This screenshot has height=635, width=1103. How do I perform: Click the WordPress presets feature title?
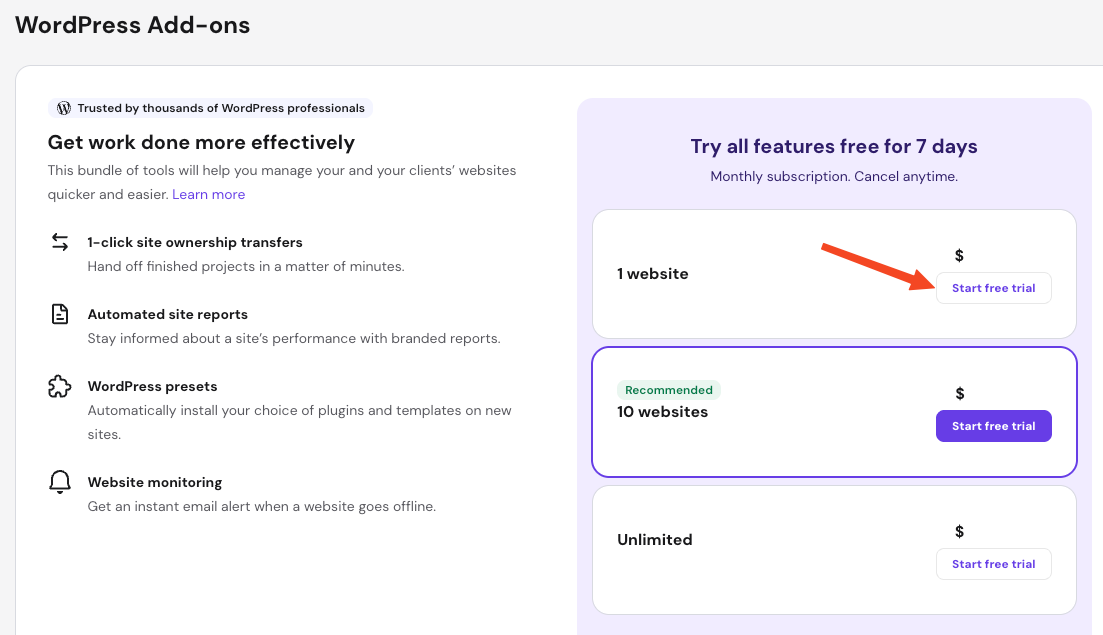point(152,386)
